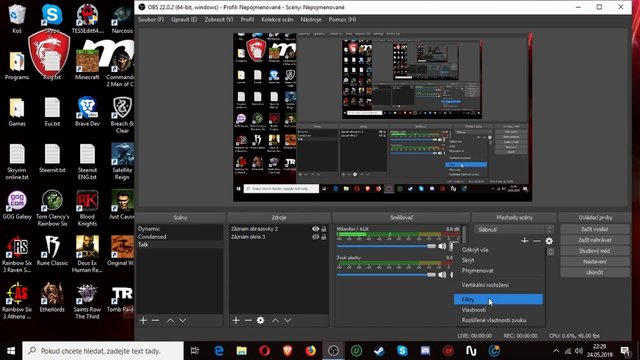640x360 pixels.
Task: Open Task View in taskbar
Action: [195, 351]
